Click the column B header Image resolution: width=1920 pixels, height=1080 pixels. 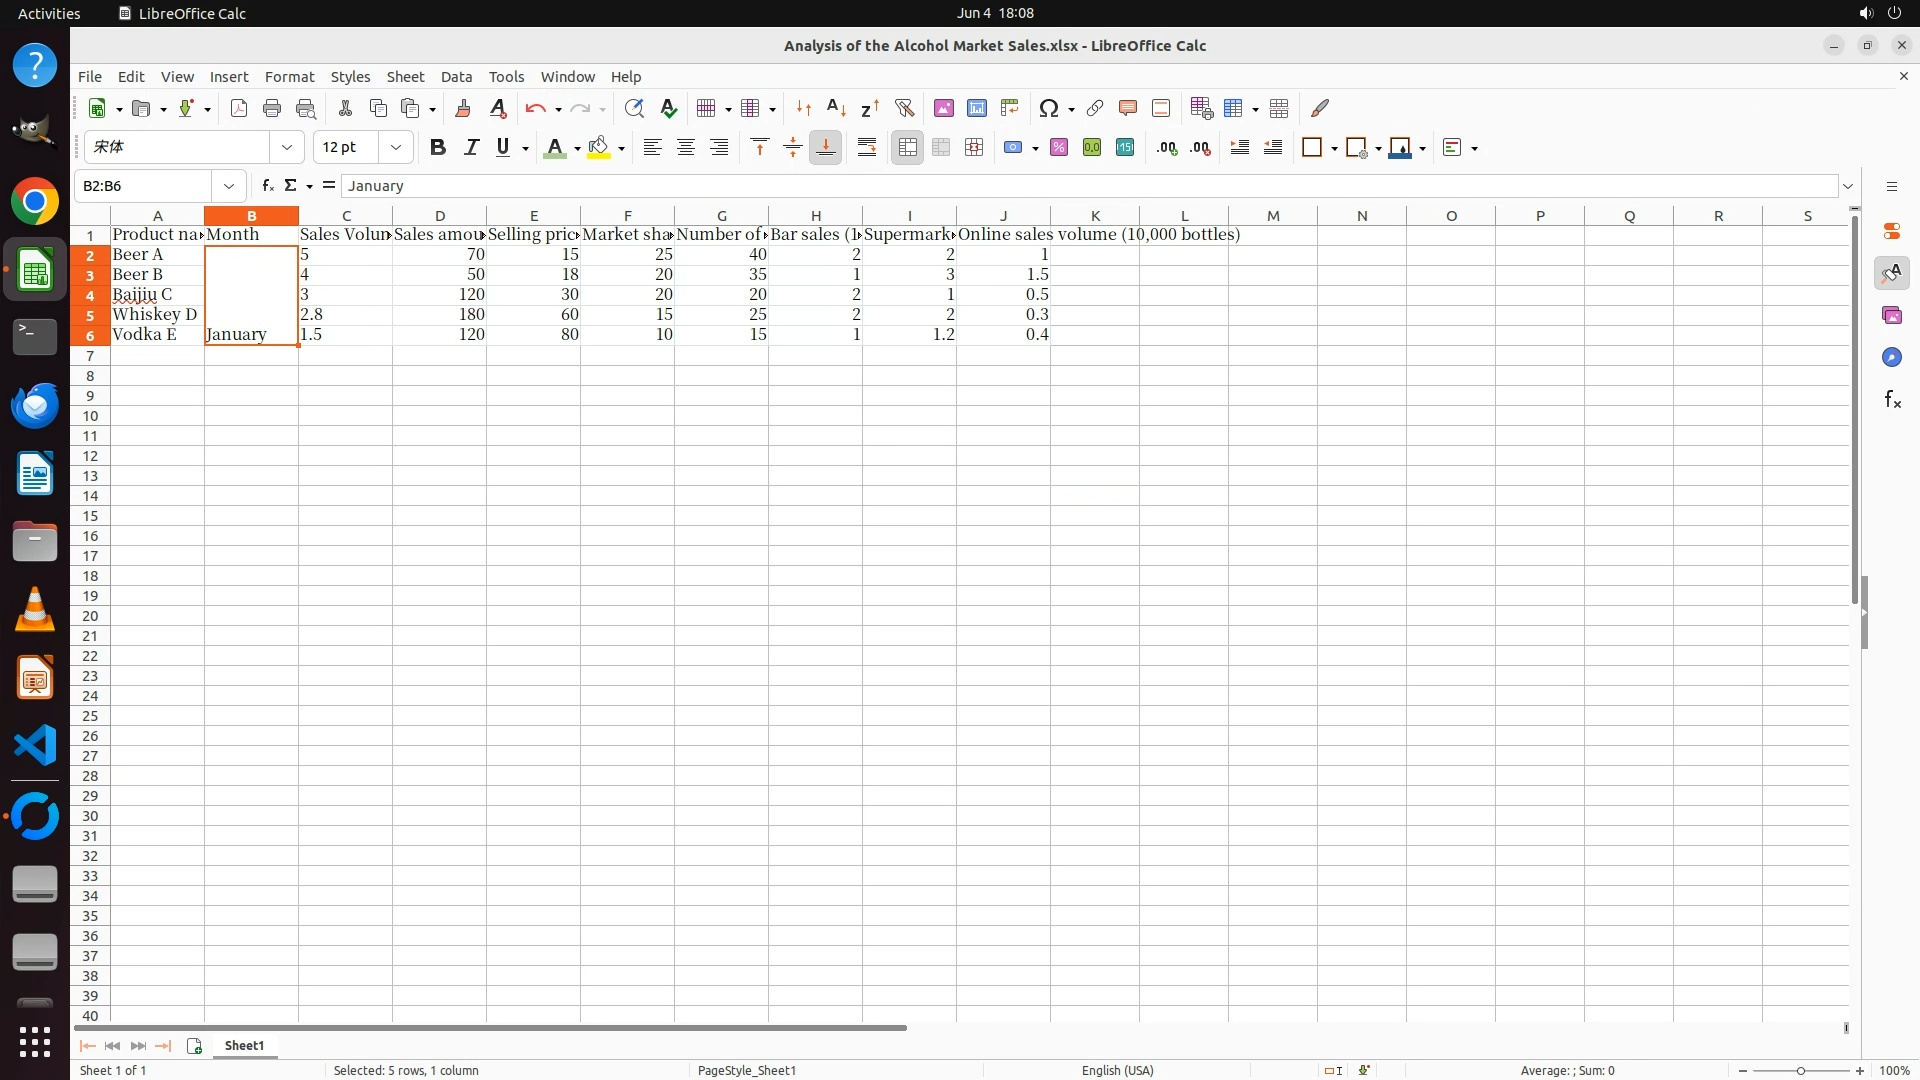click(251, 216)
